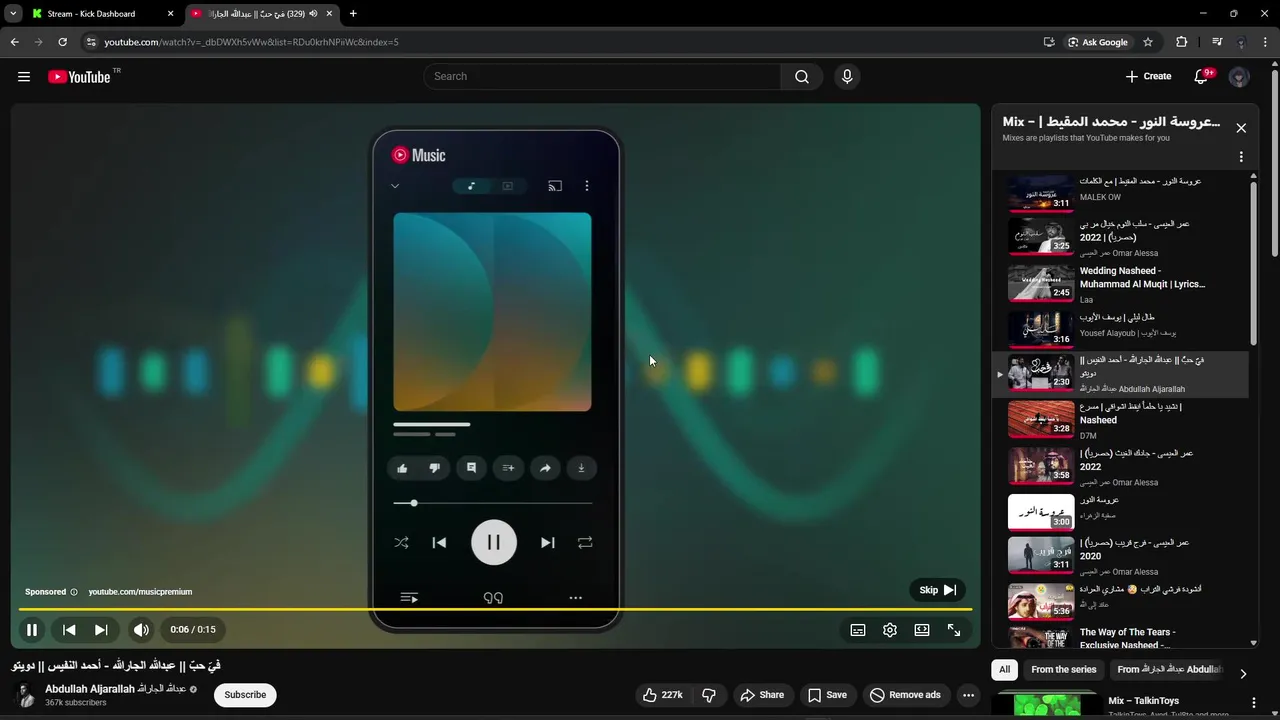Image resolution: width=1280 pixels, height=720 pixels.
Task: Close the Kick Dashboard browser tab
Action: coord(170,14)
